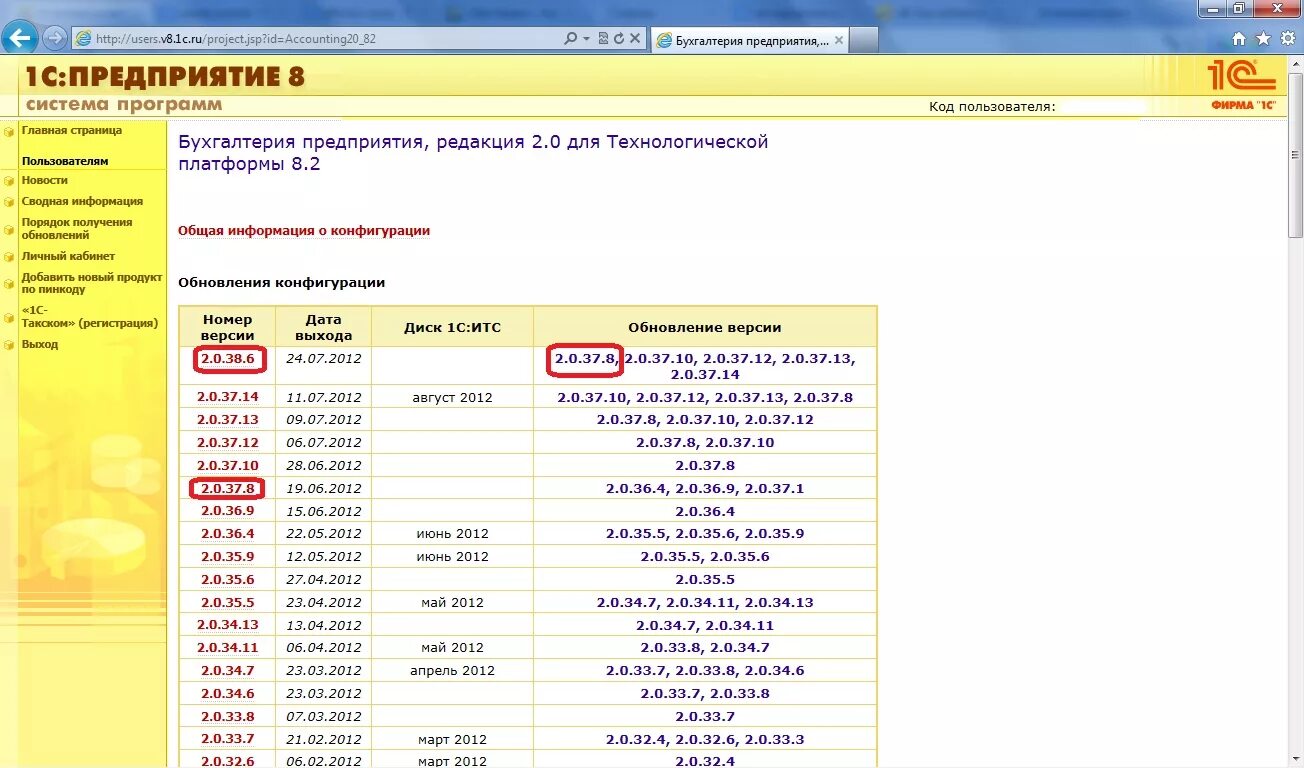Refresh the page with the reload icon
The height and width of the screenshot is (768, 1304).
619,39
